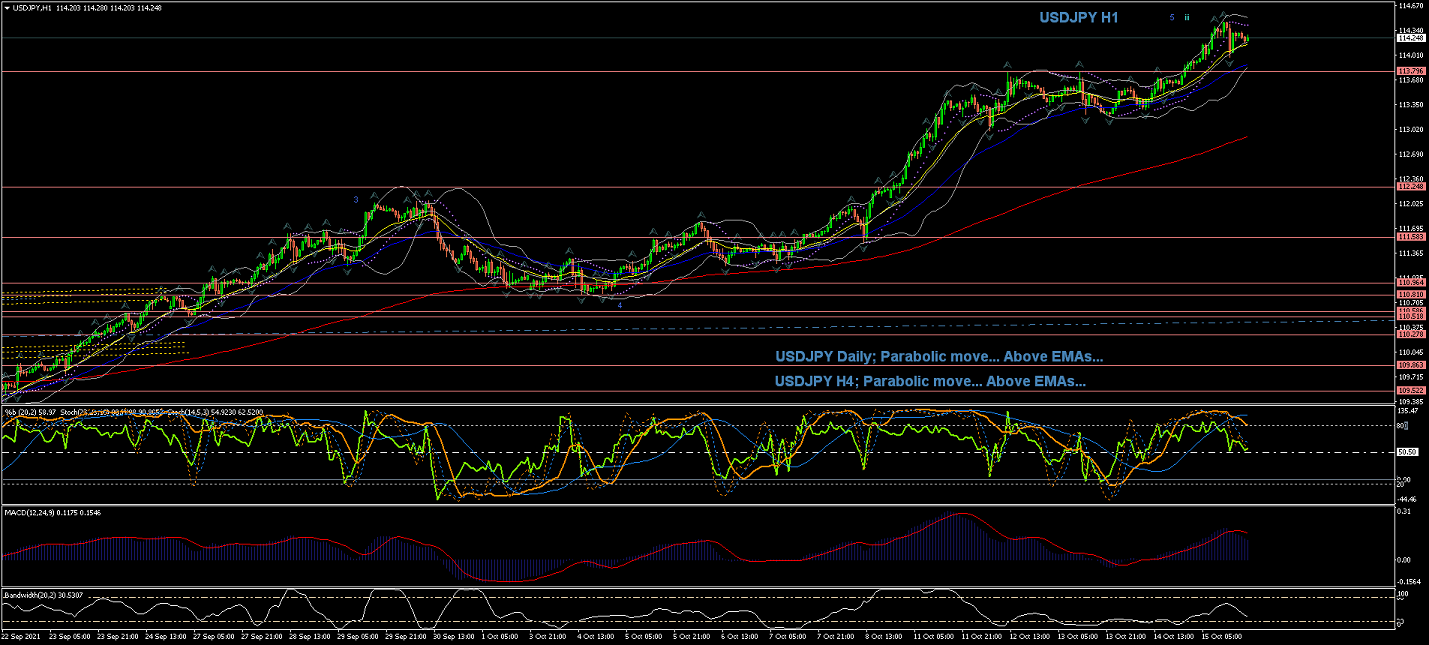Click the 113.796 horizontal line price tag

[x=1410, y=72]
